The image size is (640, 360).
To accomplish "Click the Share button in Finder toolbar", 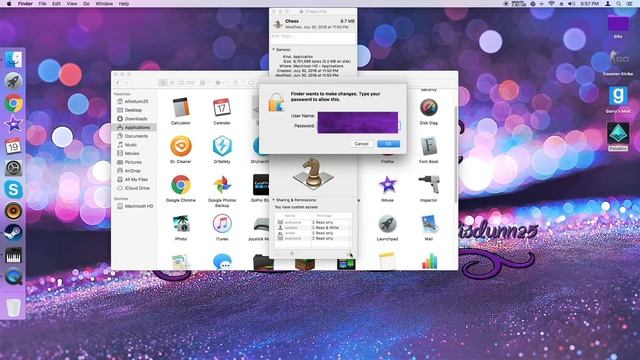I will point(236,83).
